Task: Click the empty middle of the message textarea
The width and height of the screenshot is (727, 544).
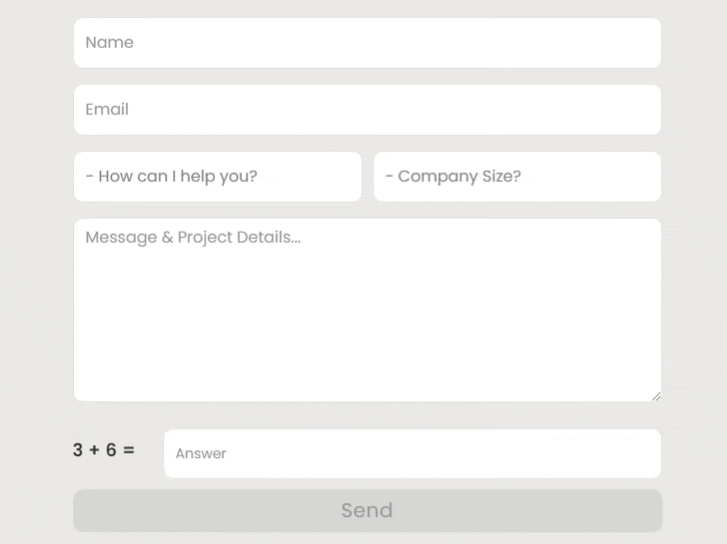Action: pyautogui.click(x=367, y=320)
